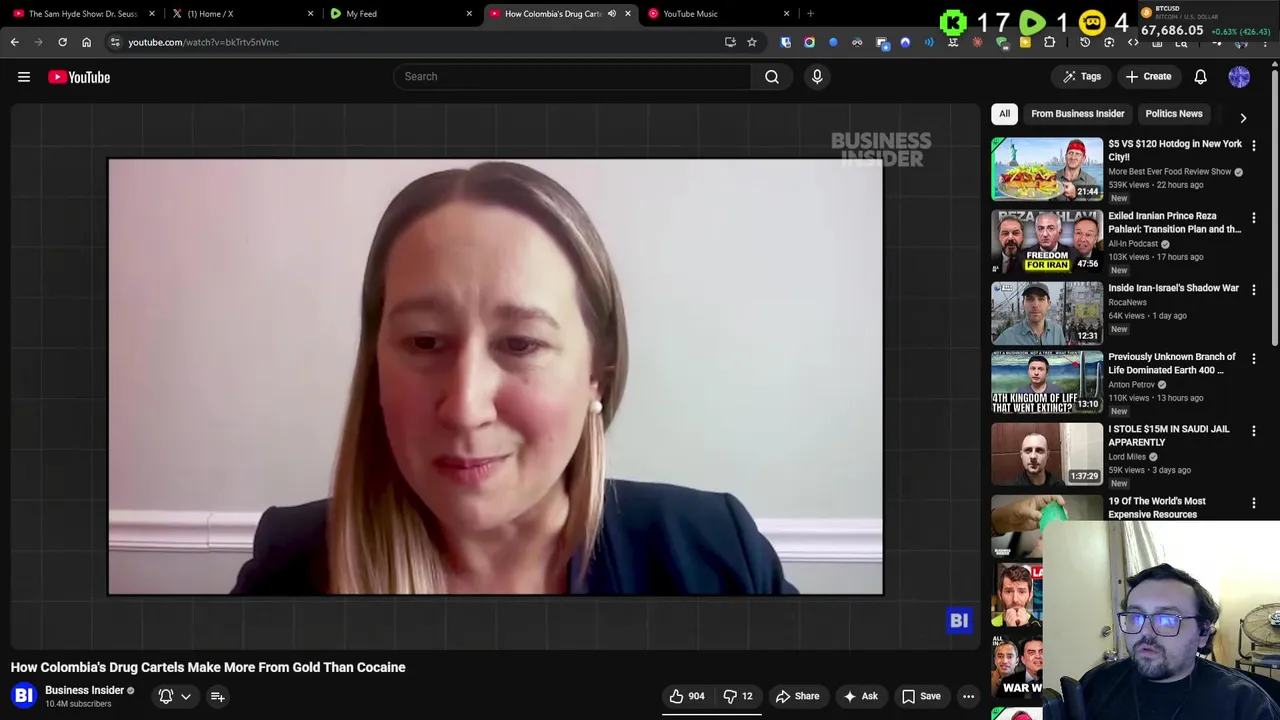Open the Create menu
Image resolution: width=1280 pixels, height=720 pixels.
pos(1147,76)
